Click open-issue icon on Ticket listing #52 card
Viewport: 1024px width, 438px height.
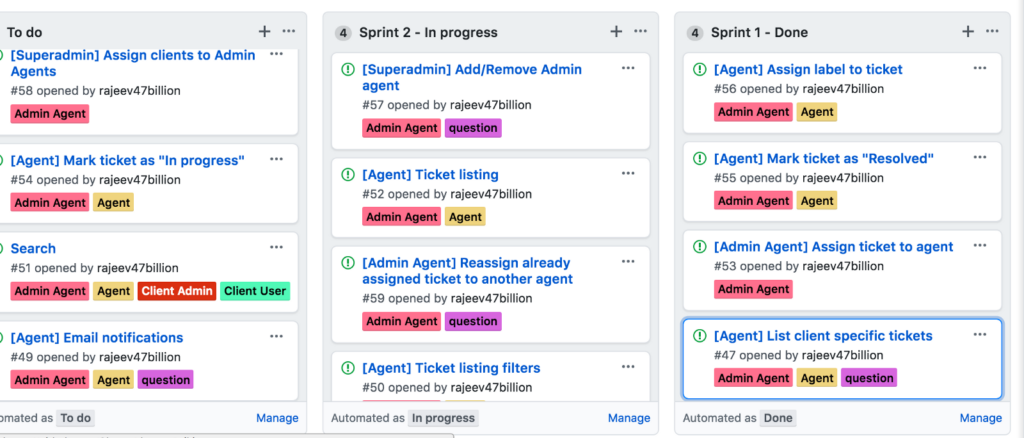tap(348, 174)
